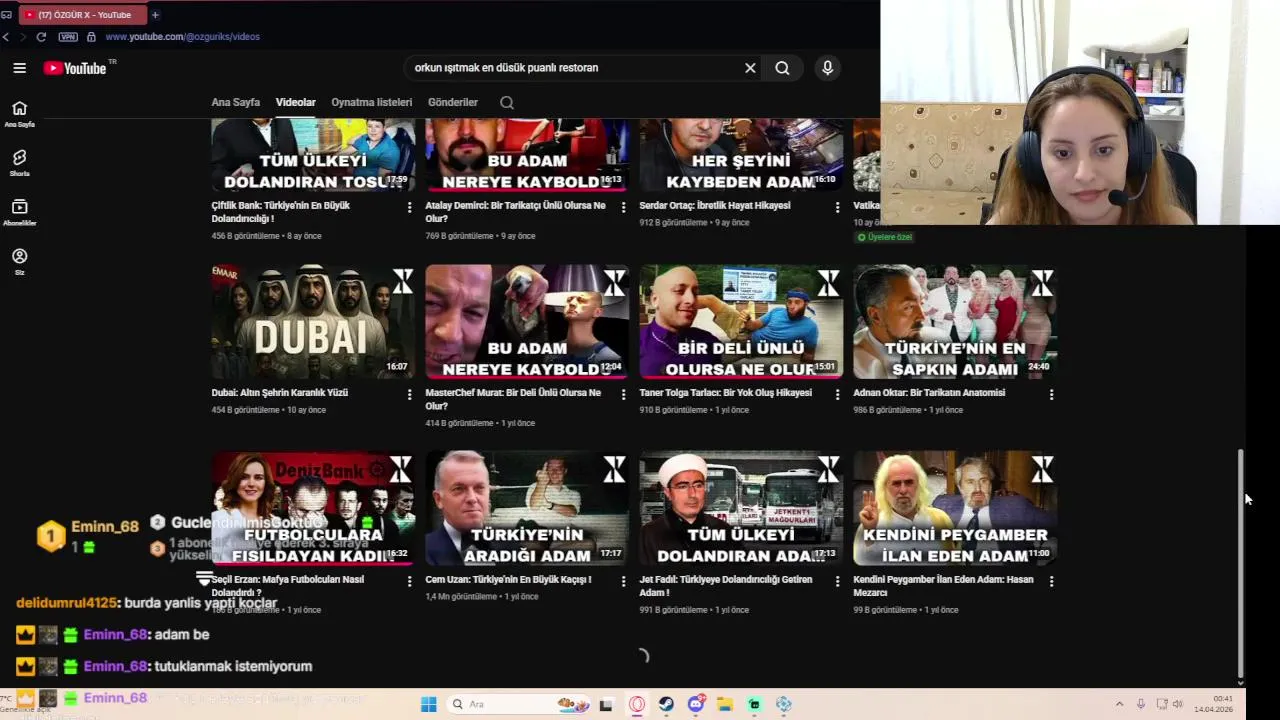Screen dimensions: 1280x720
Task: Open the DUBAI video thumbnail
Action: point(313,322)
